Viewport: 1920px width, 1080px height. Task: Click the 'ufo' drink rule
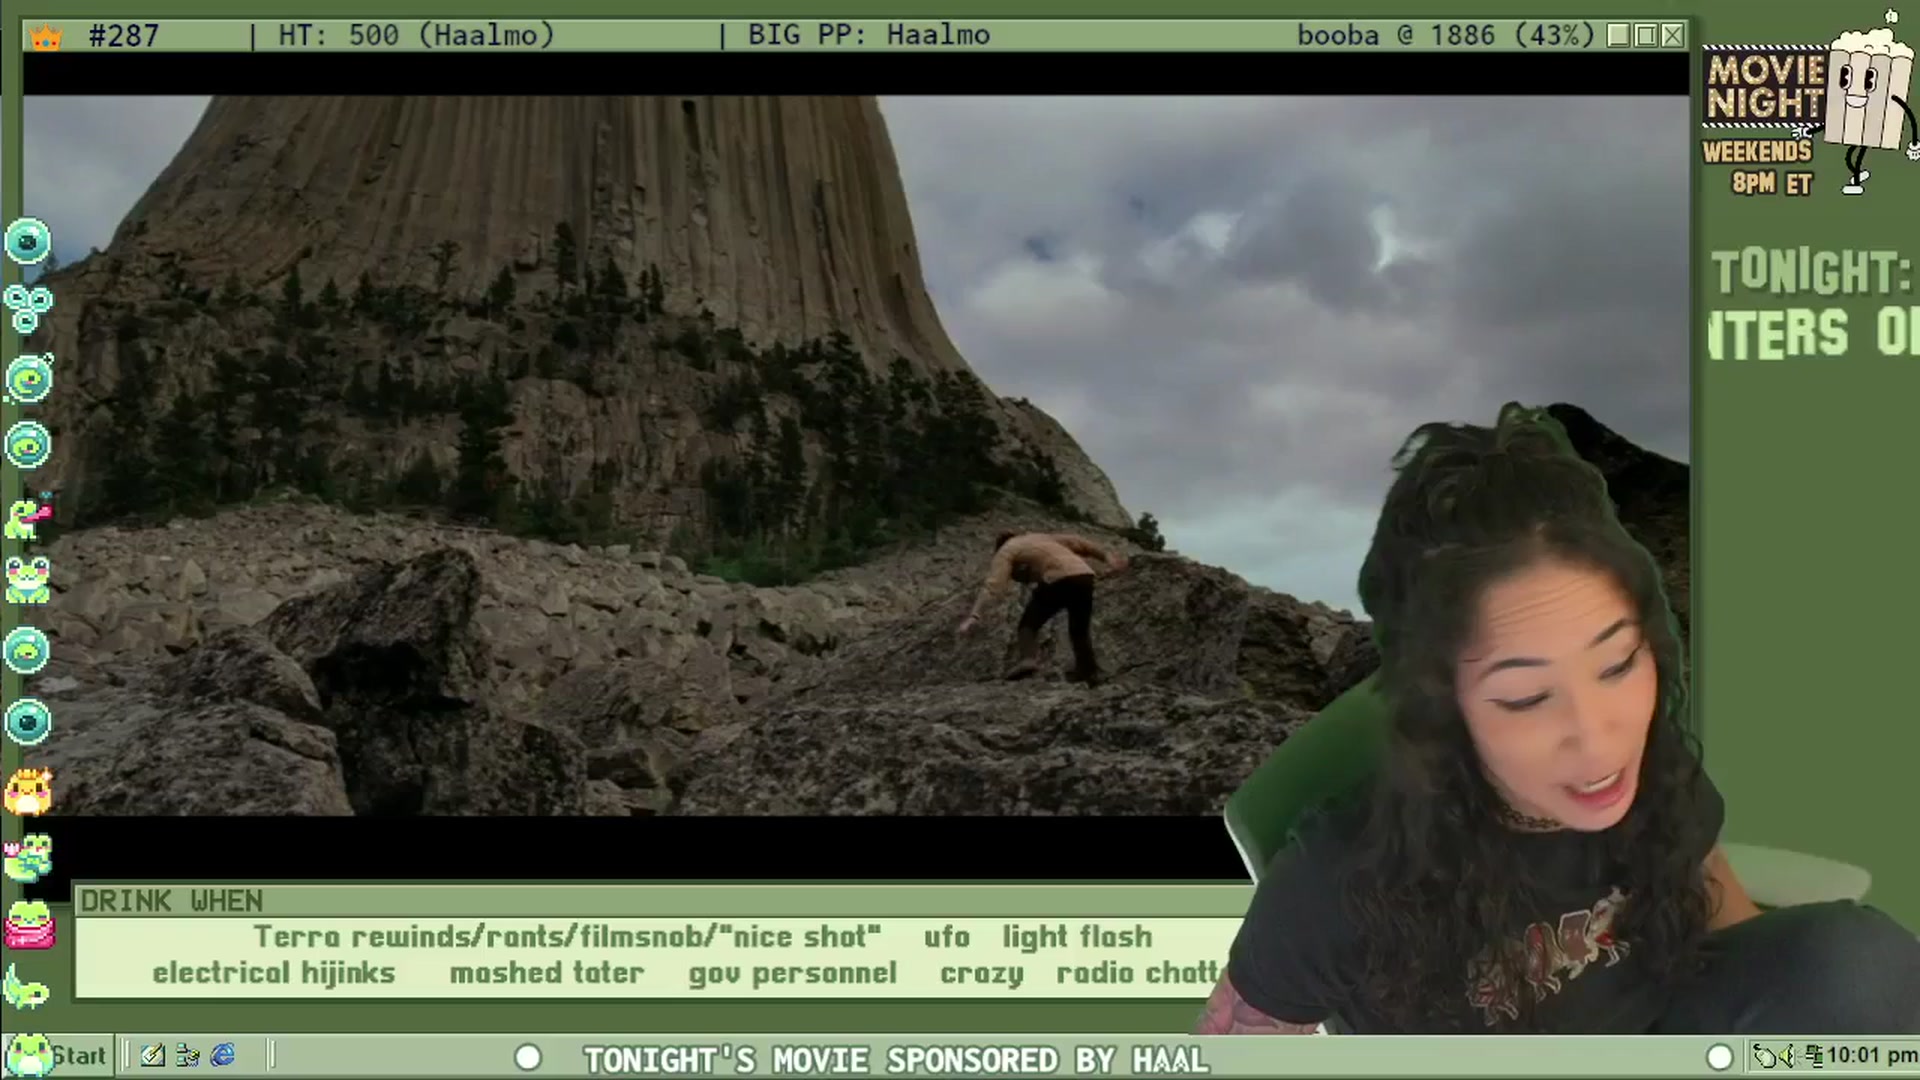point(947,937)
